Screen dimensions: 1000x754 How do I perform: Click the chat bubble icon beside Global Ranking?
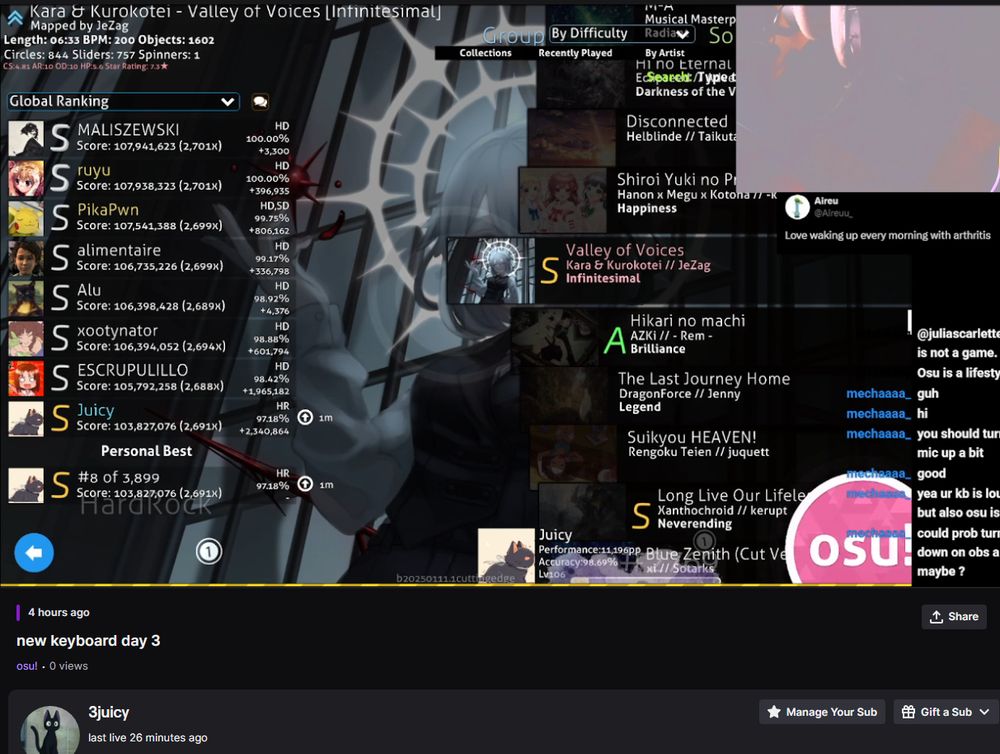pos(260,101)
